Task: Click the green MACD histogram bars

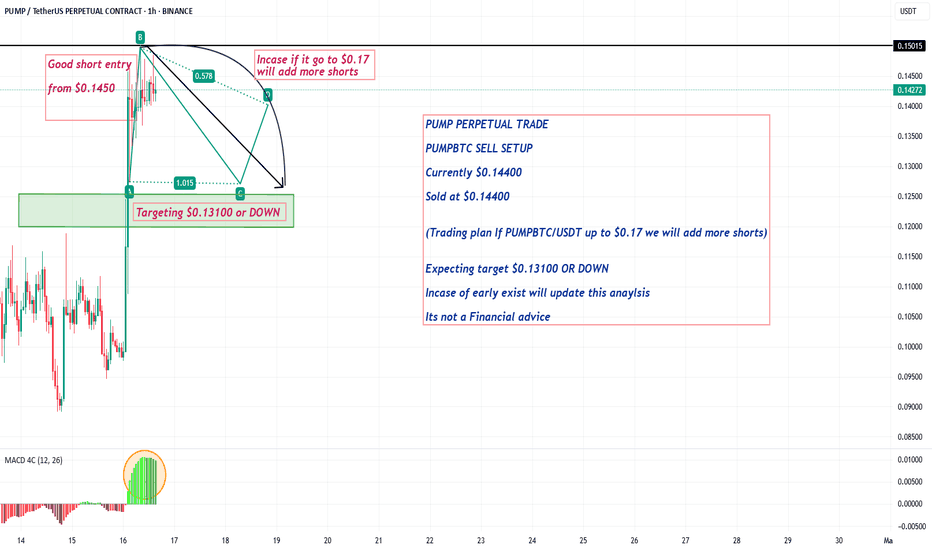Action: click(x=143, y=482)
